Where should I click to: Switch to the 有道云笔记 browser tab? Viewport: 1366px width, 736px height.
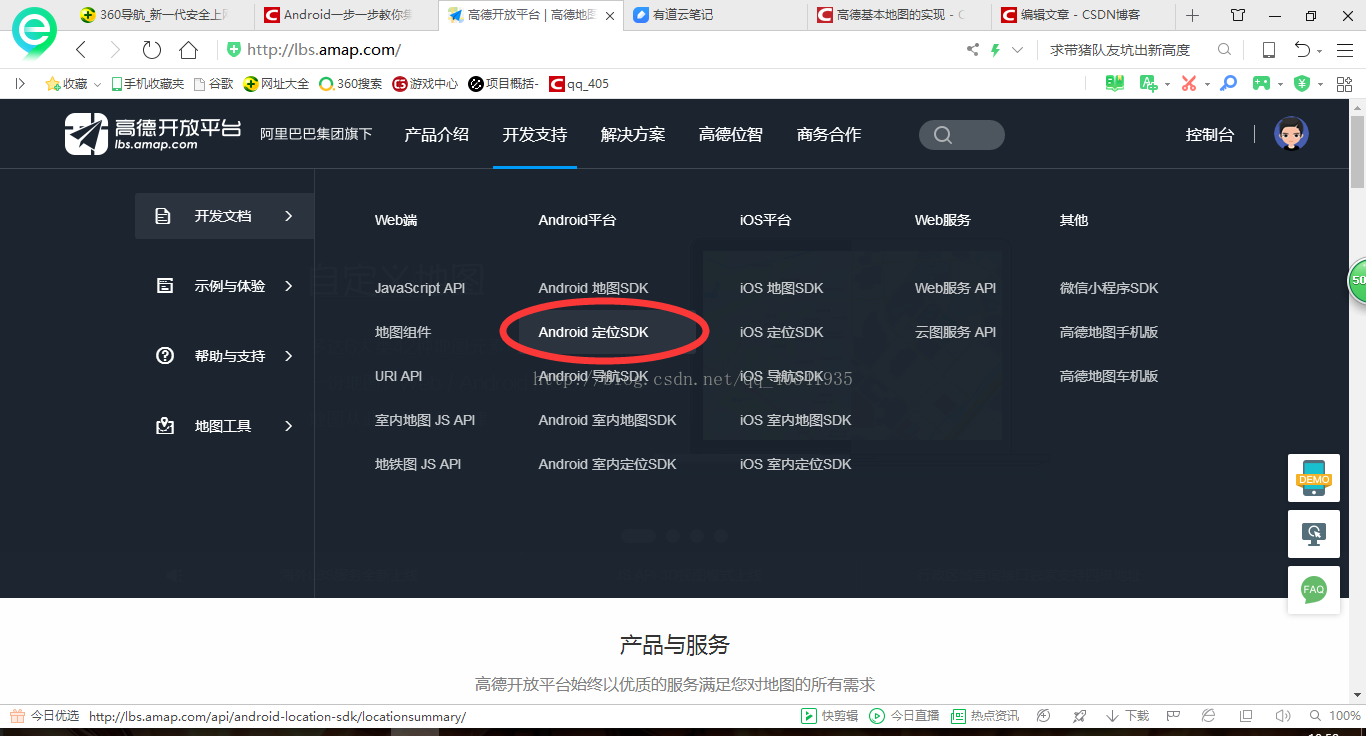pos(715,15)
